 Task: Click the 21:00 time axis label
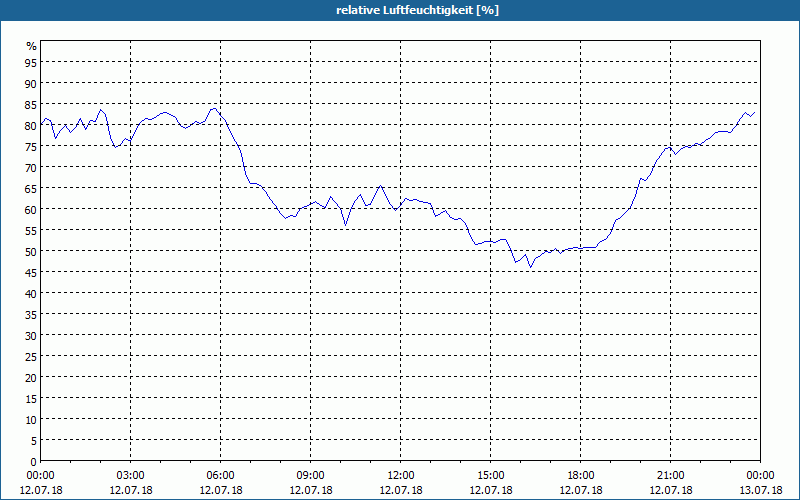click(670, 476)
